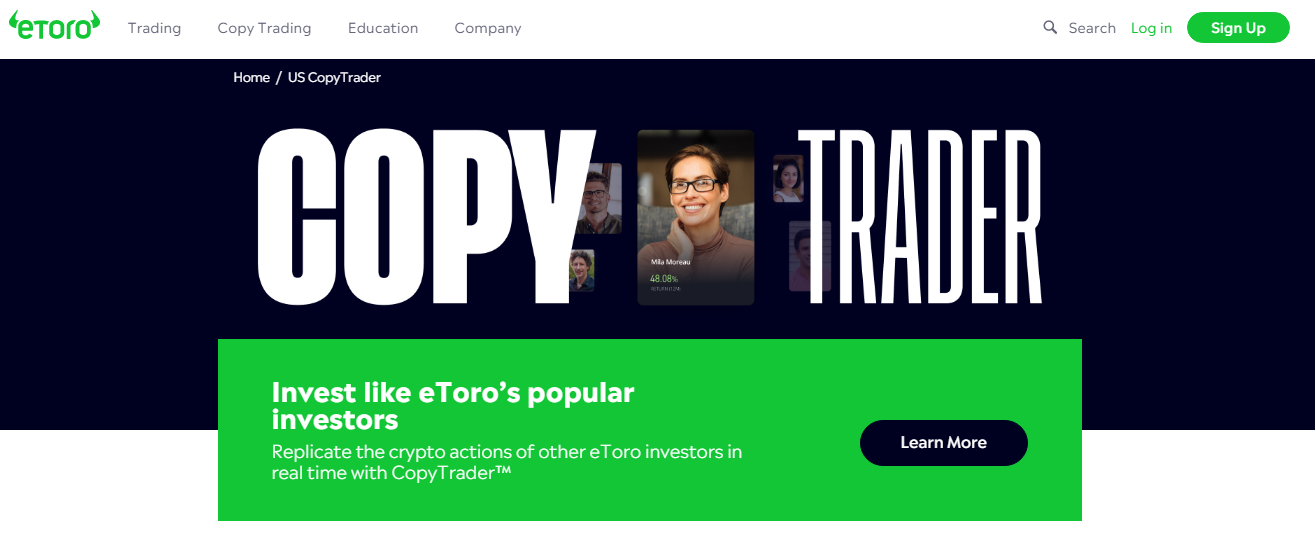This screenshot has height=544, width=1315.
Task: Click the Learn More button
Action: point(943,443)
